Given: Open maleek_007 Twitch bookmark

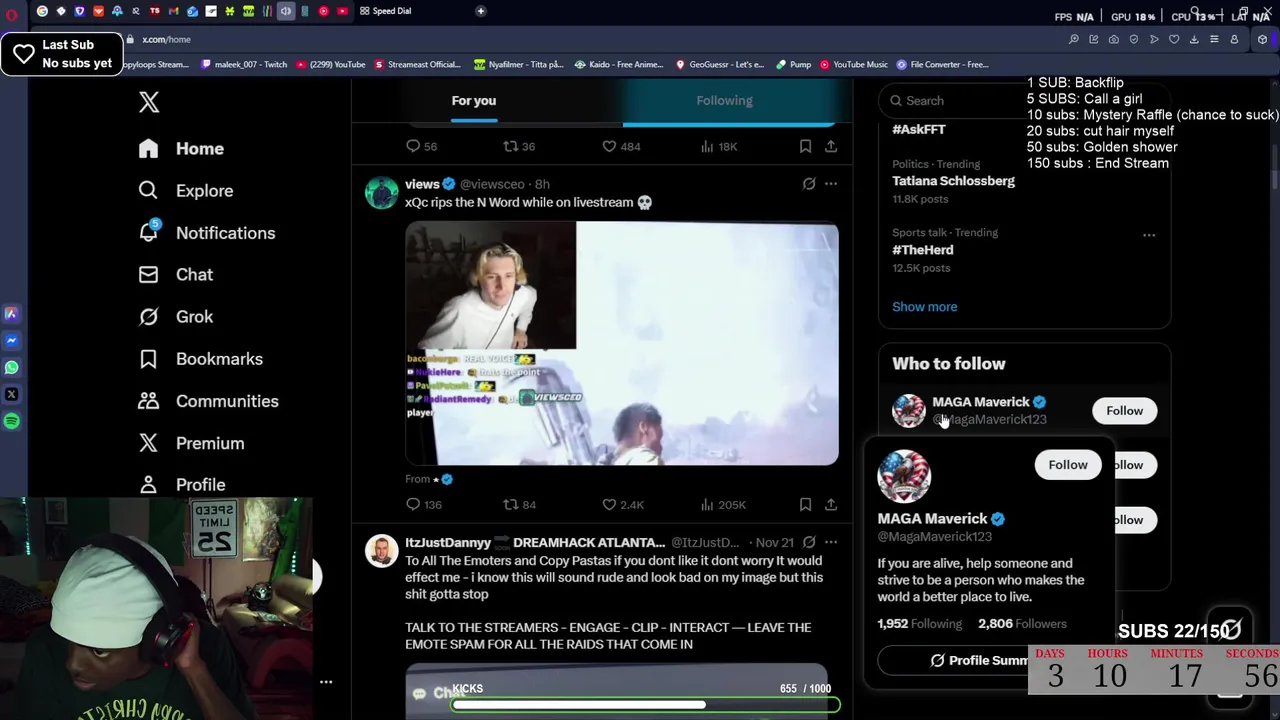Looking at the screenshot, I should [243, 64].
